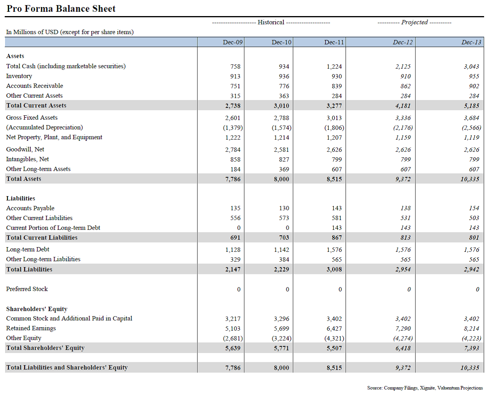The image size is (490, 395).
Task: Click the Goodwill, Net Dec-09 value 2,784
Action: (233, 150)
